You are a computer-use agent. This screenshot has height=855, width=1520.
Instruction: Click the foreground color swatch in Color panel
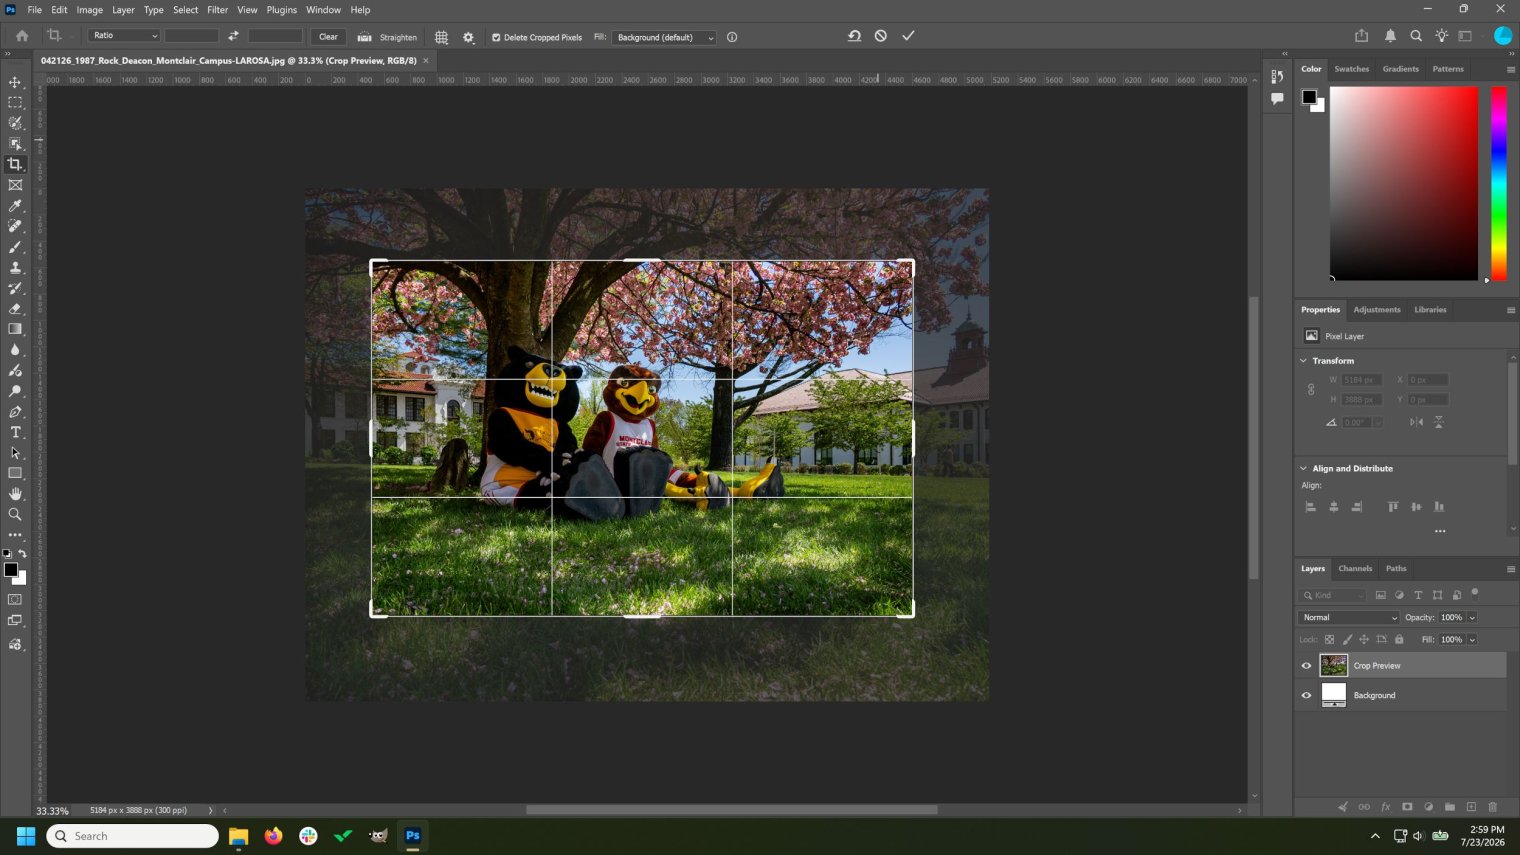tap(1309, 97)
